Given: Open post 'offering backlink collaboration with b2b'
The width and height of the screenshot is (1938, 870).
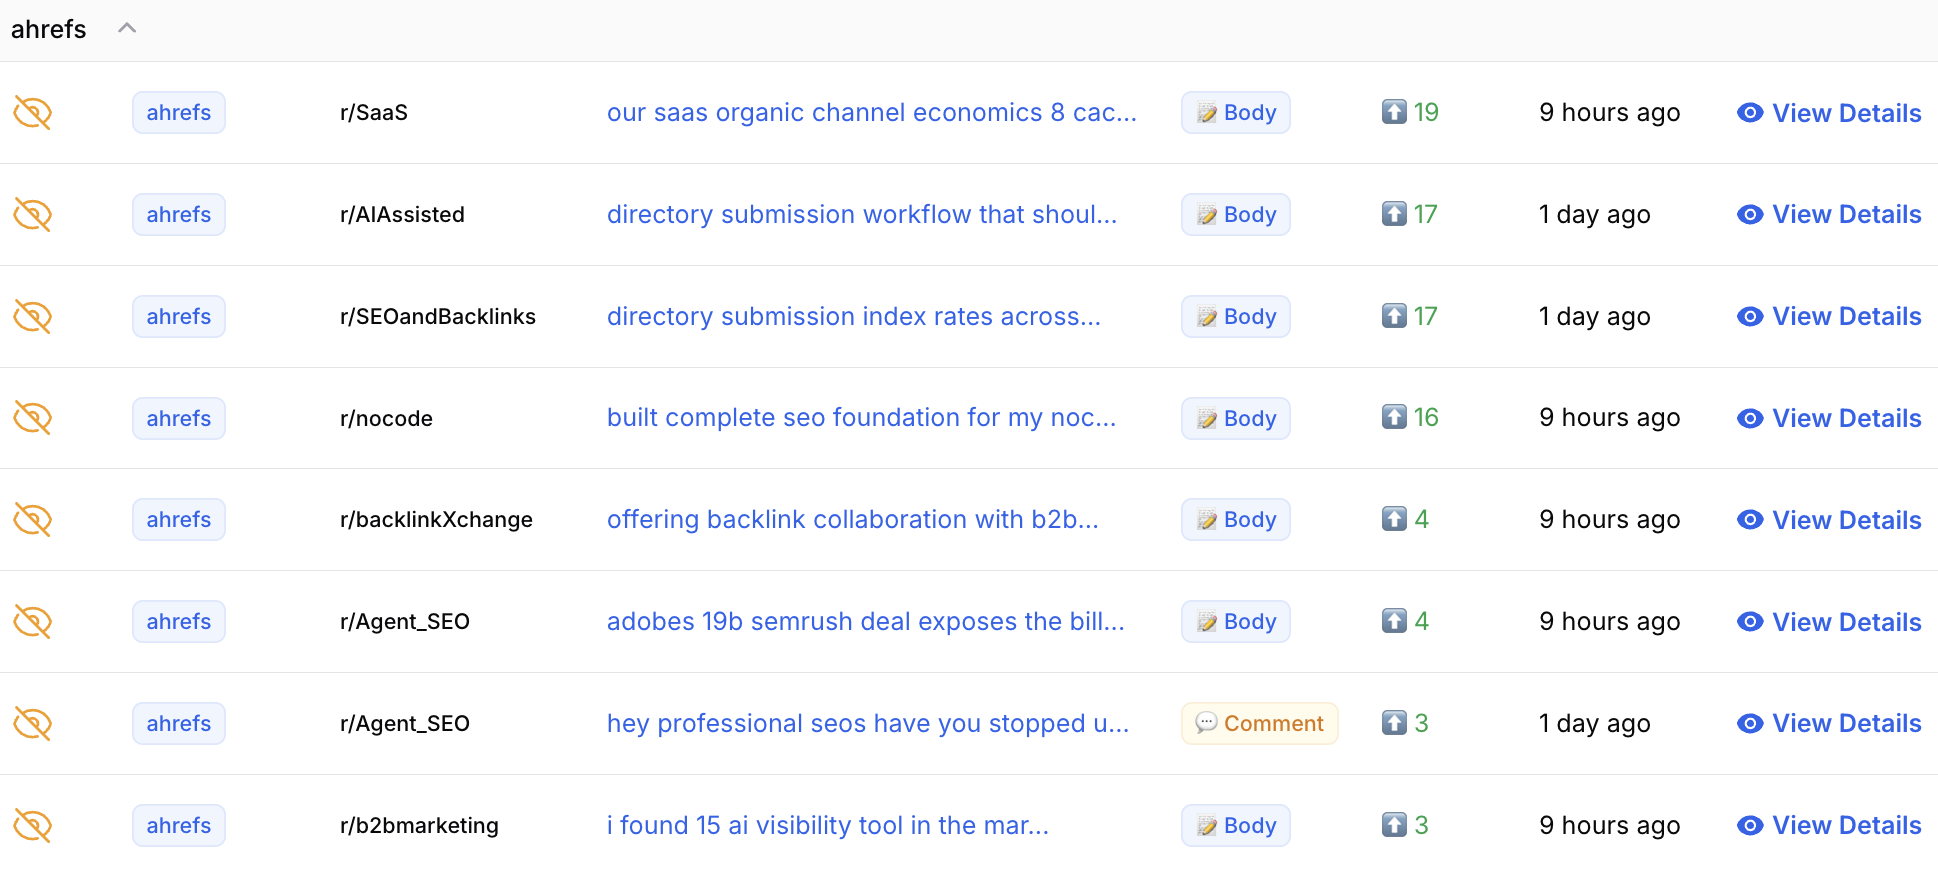Looking at the screenshot, I should (x=852, y=520).
